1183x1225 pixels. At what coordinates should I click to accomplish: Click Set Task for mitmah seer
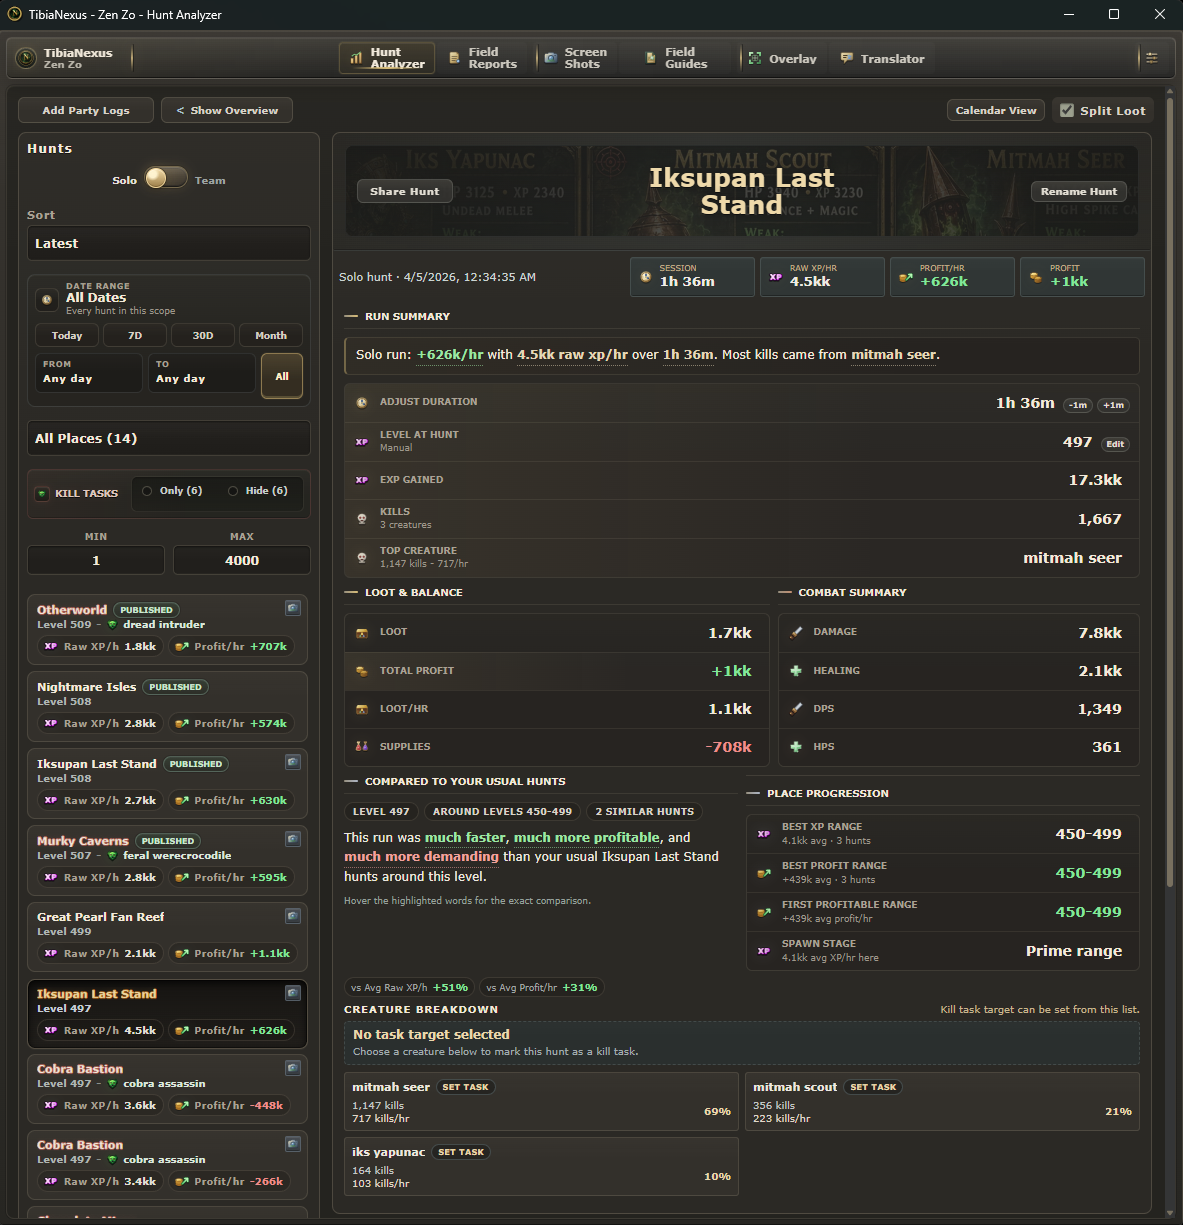click(465, 1087)
